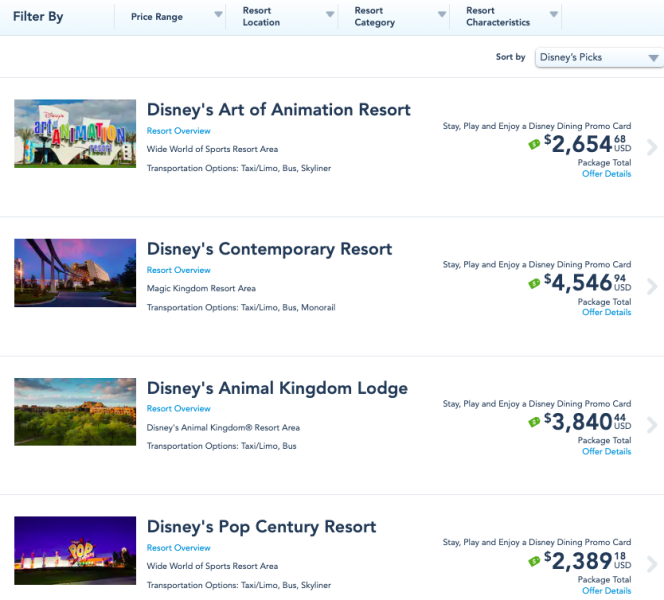Click right chevron arrow for Contemporary Resort

652,287
